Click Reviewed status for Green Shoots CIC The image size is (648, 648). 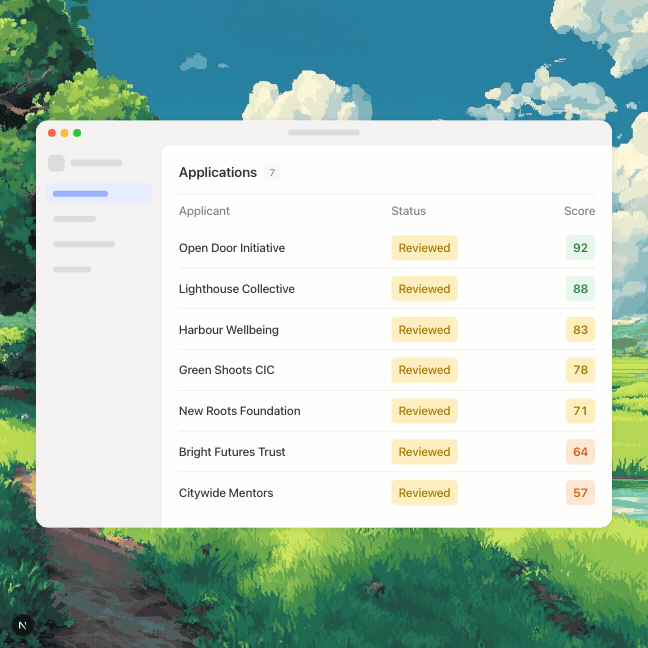coord(424,370)
